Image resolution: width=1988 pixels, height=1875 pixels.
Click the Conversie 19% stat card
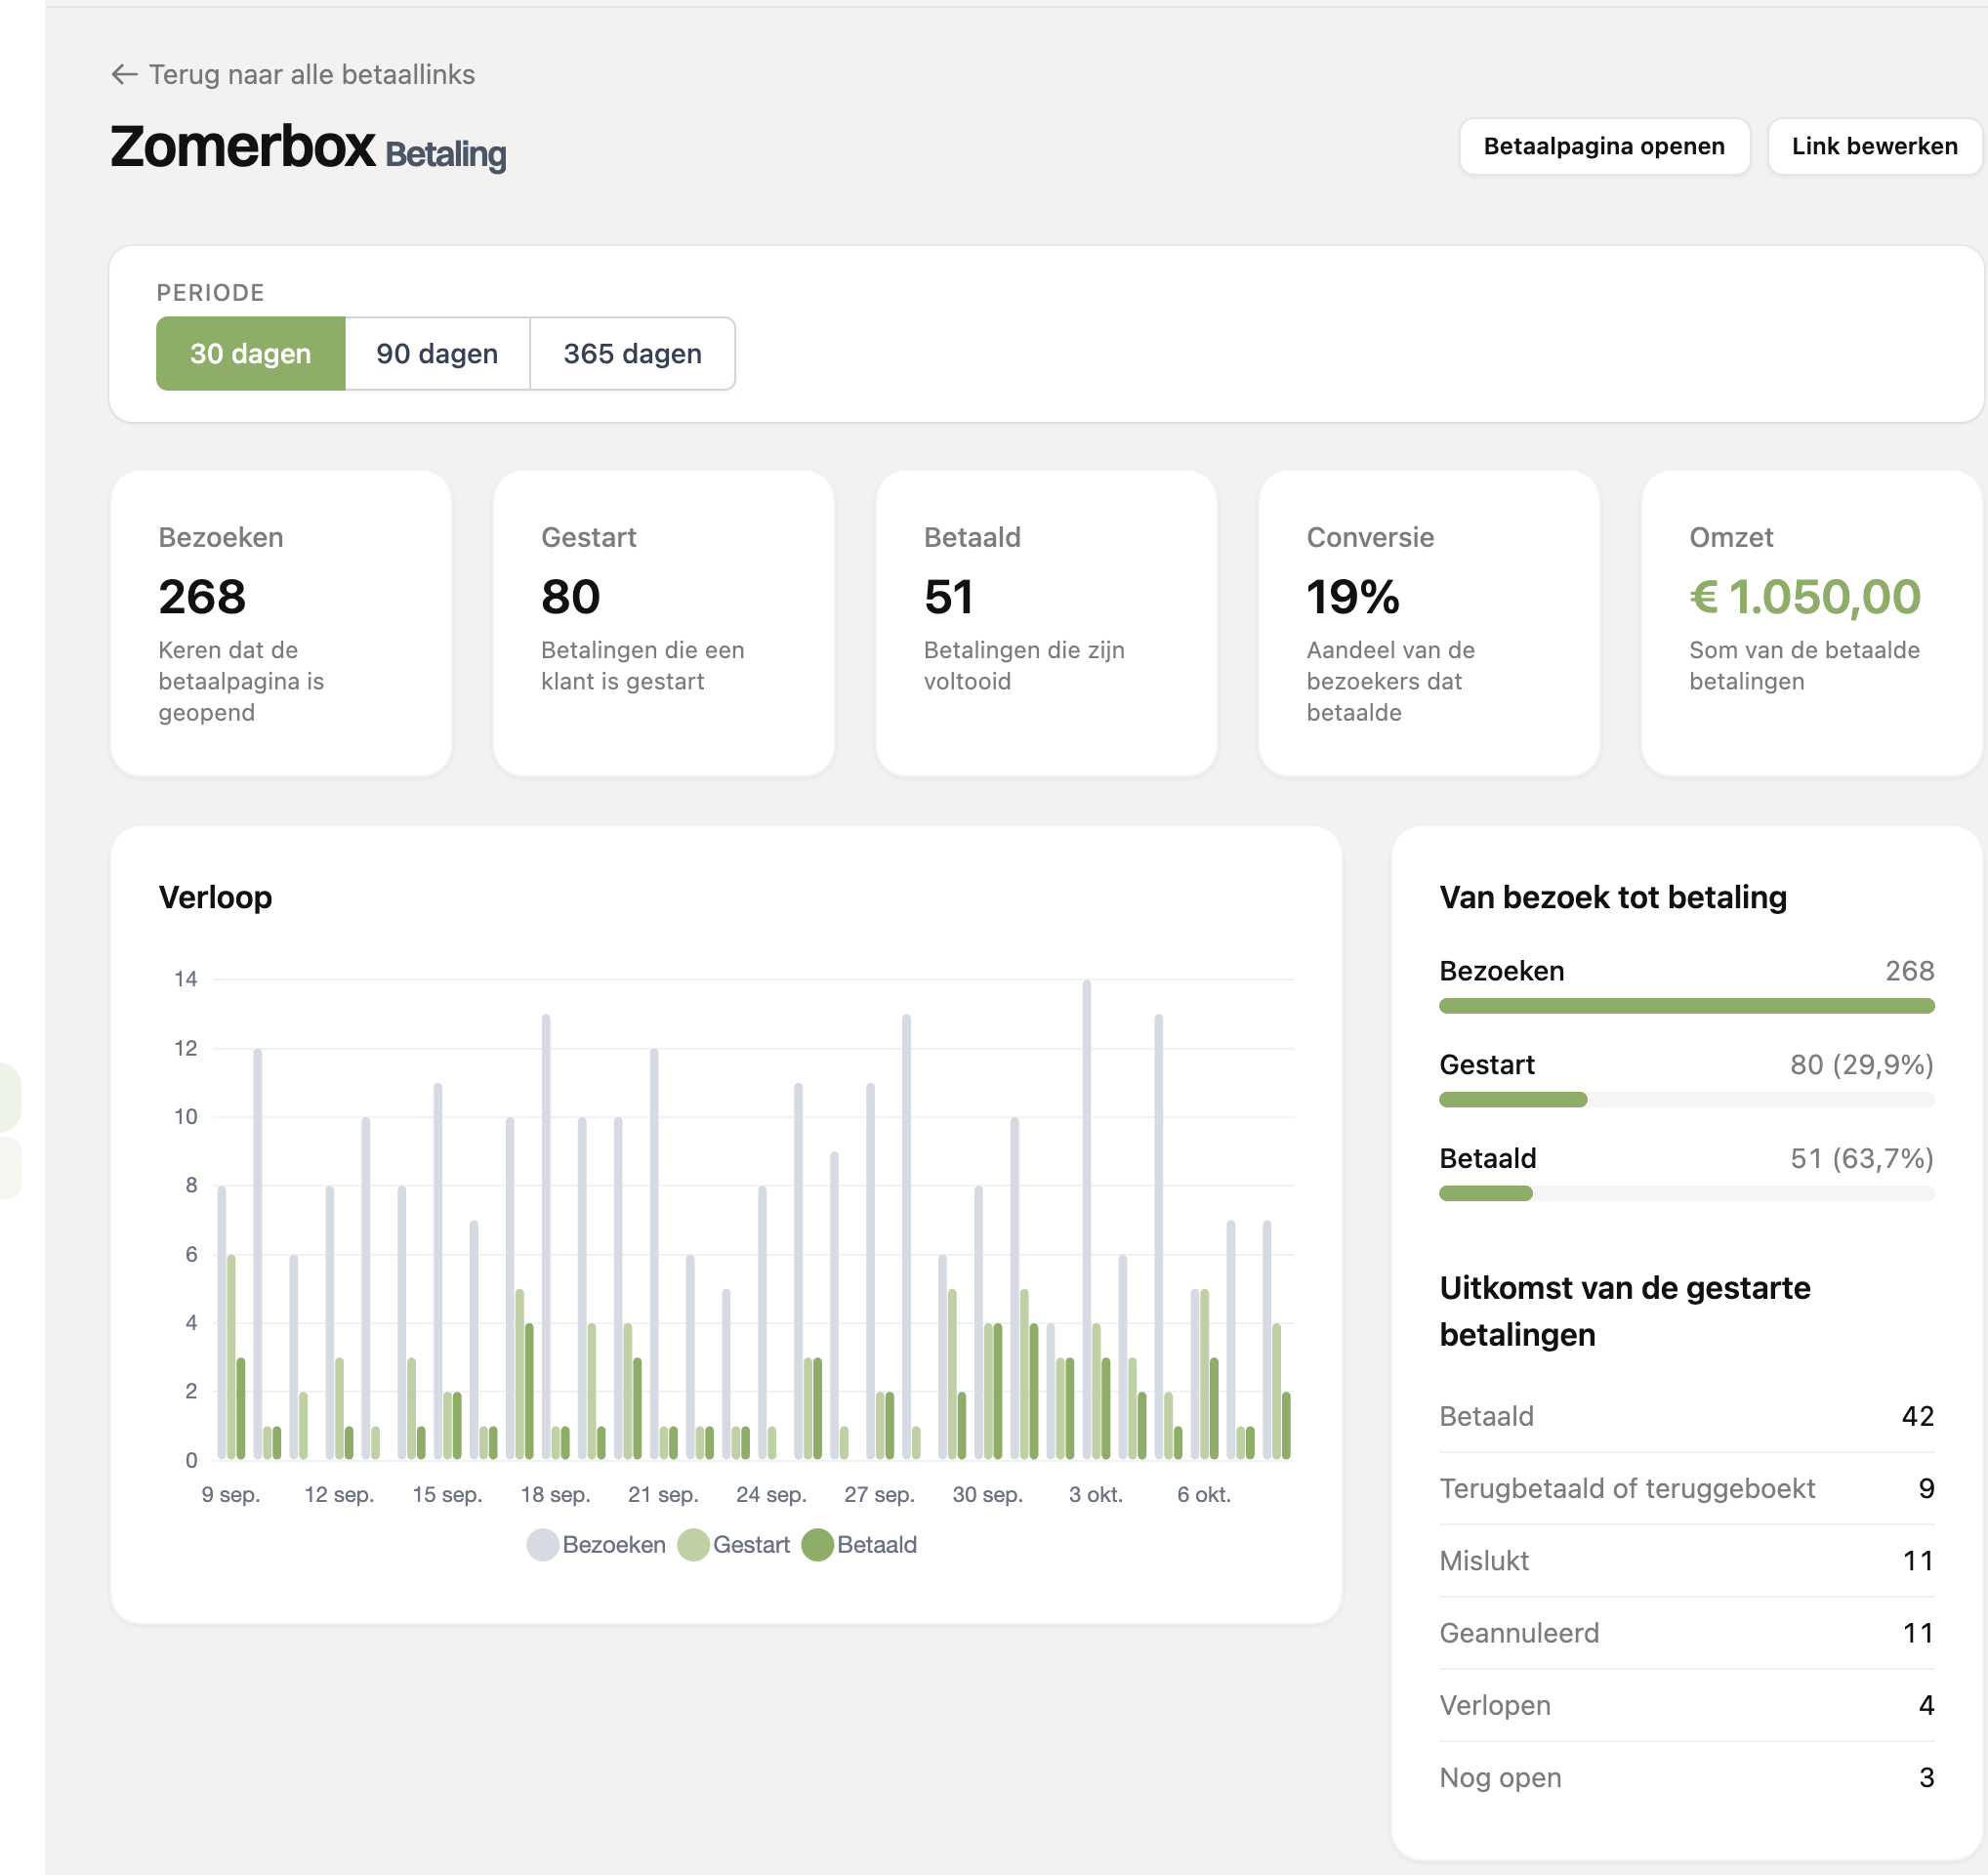[1429, 623]
